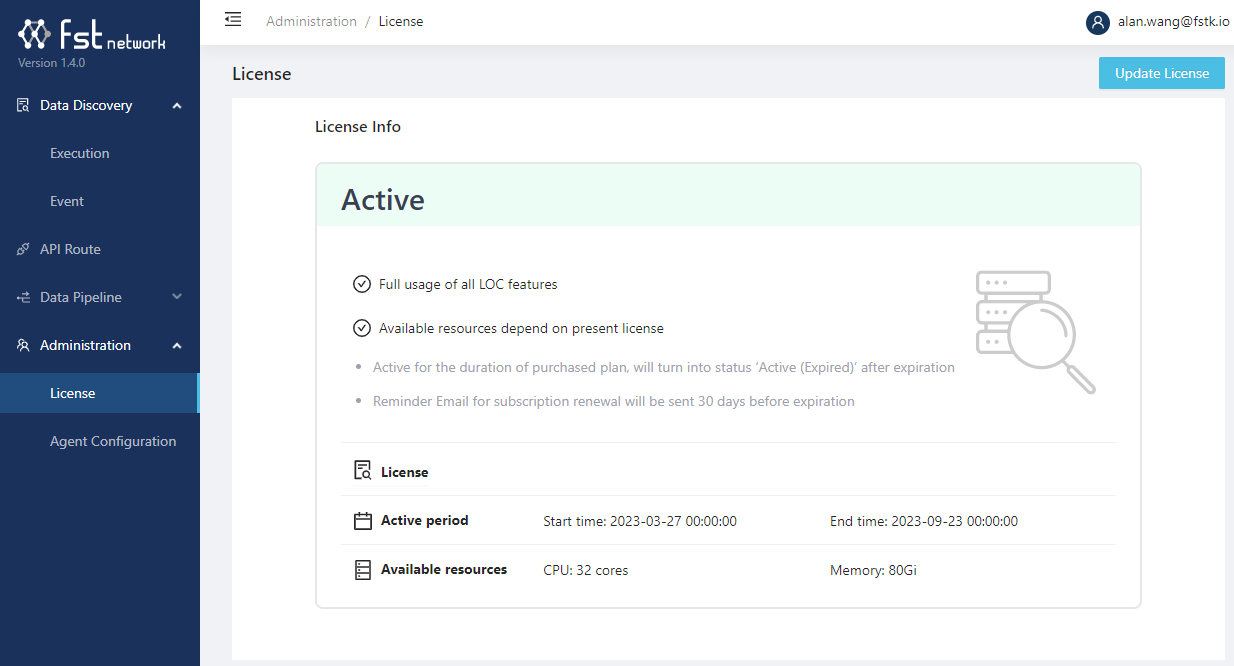1234x666 pixels.
Task: Open the Agent Configuration menu item
Action: point(113,441)
